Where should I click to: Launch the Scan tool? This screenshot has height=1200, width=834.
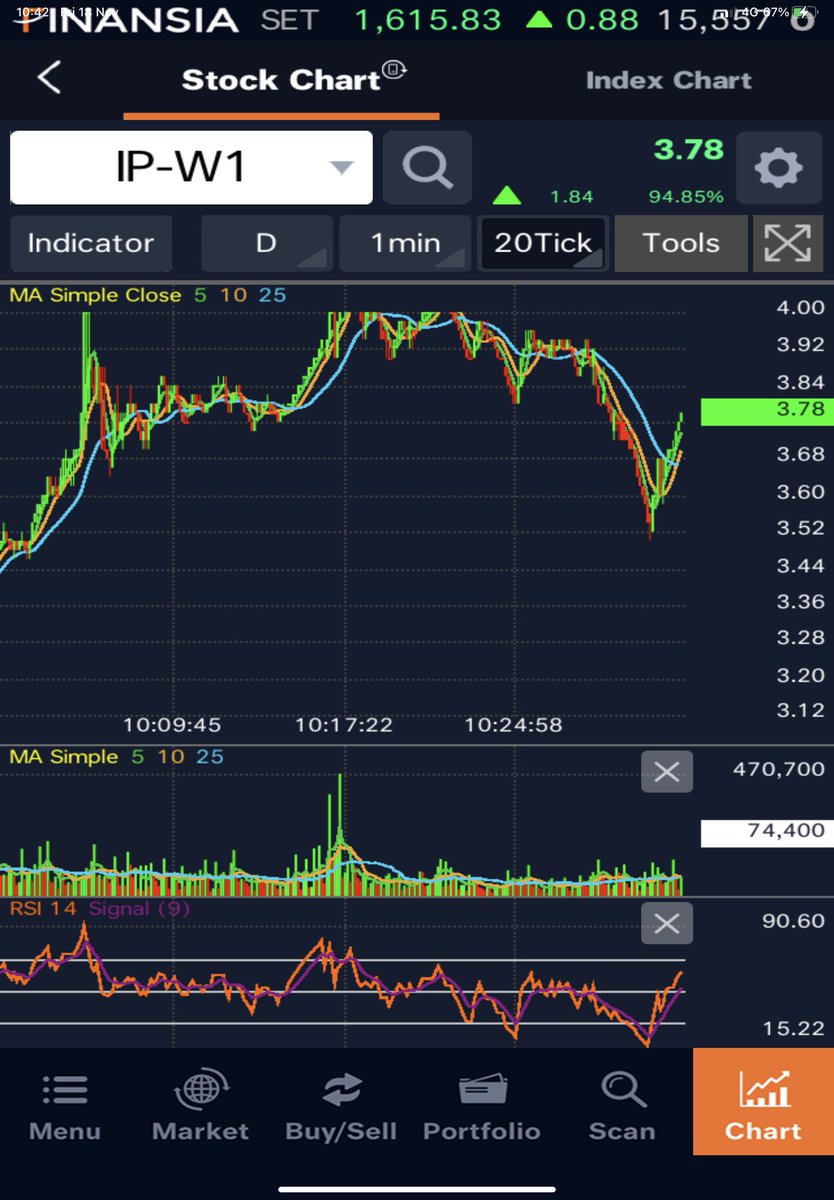[x=621, y=1105]
